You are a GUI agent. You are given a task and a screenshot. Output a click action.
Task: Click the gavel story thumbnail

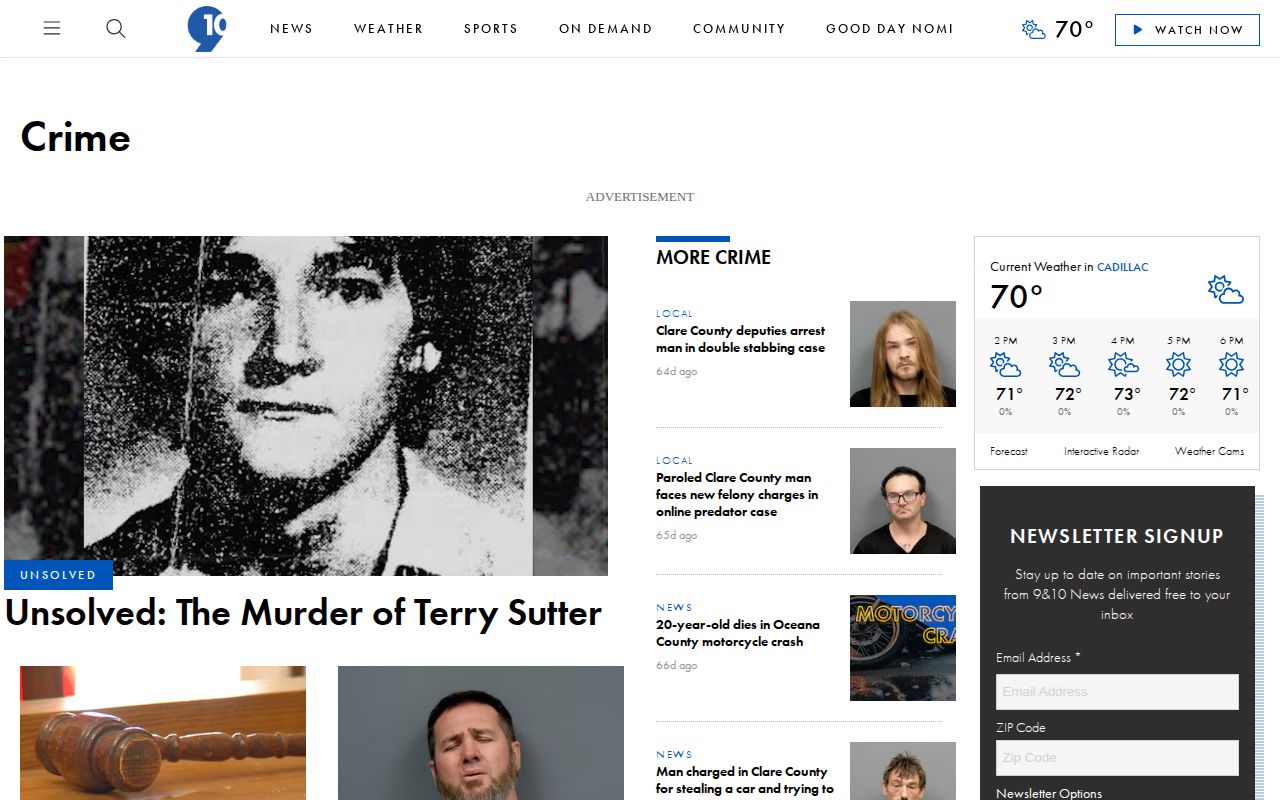(163, 733)
